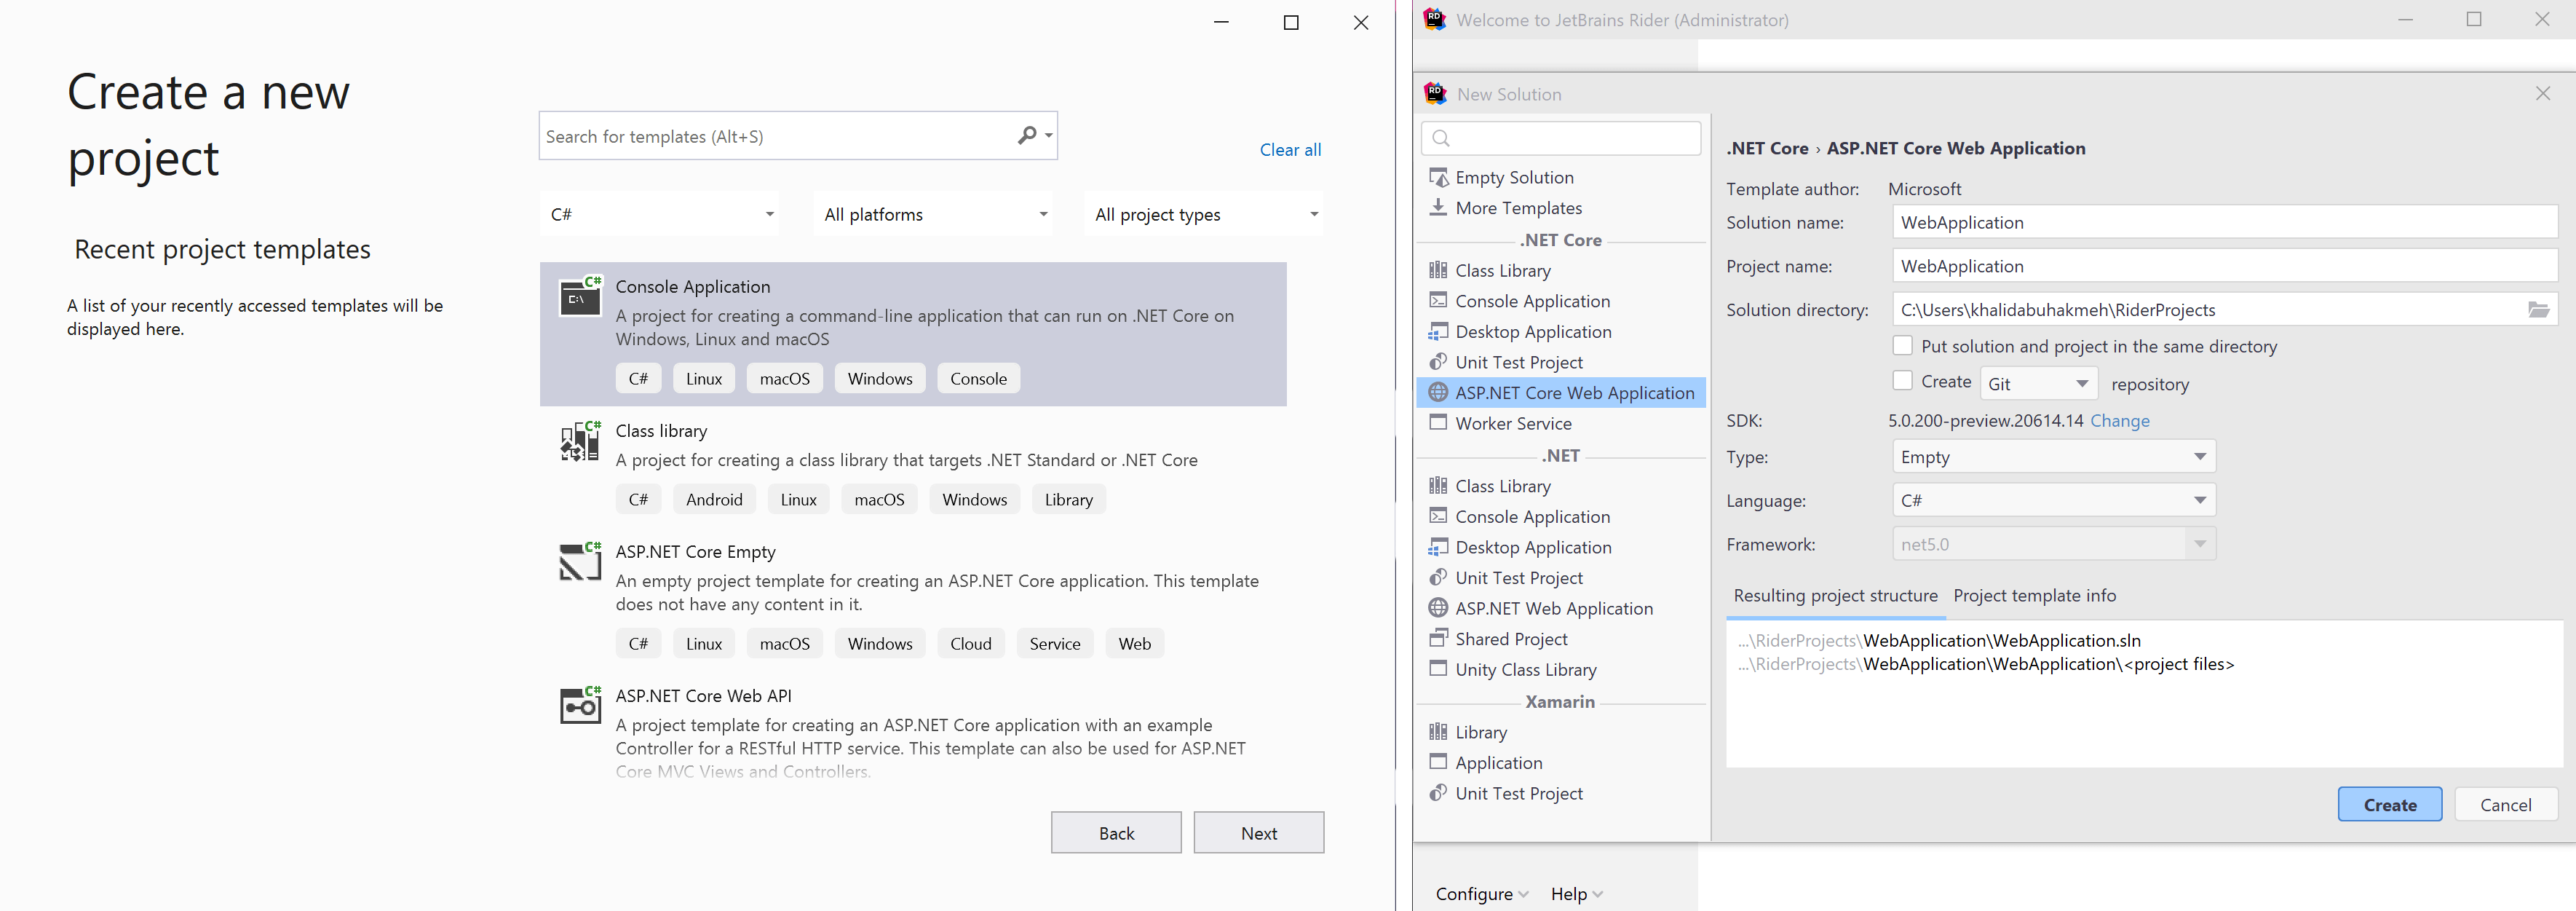Open the Git repository type dropdown
This screenshot has width=2576, height=911.
[2037, 384]
